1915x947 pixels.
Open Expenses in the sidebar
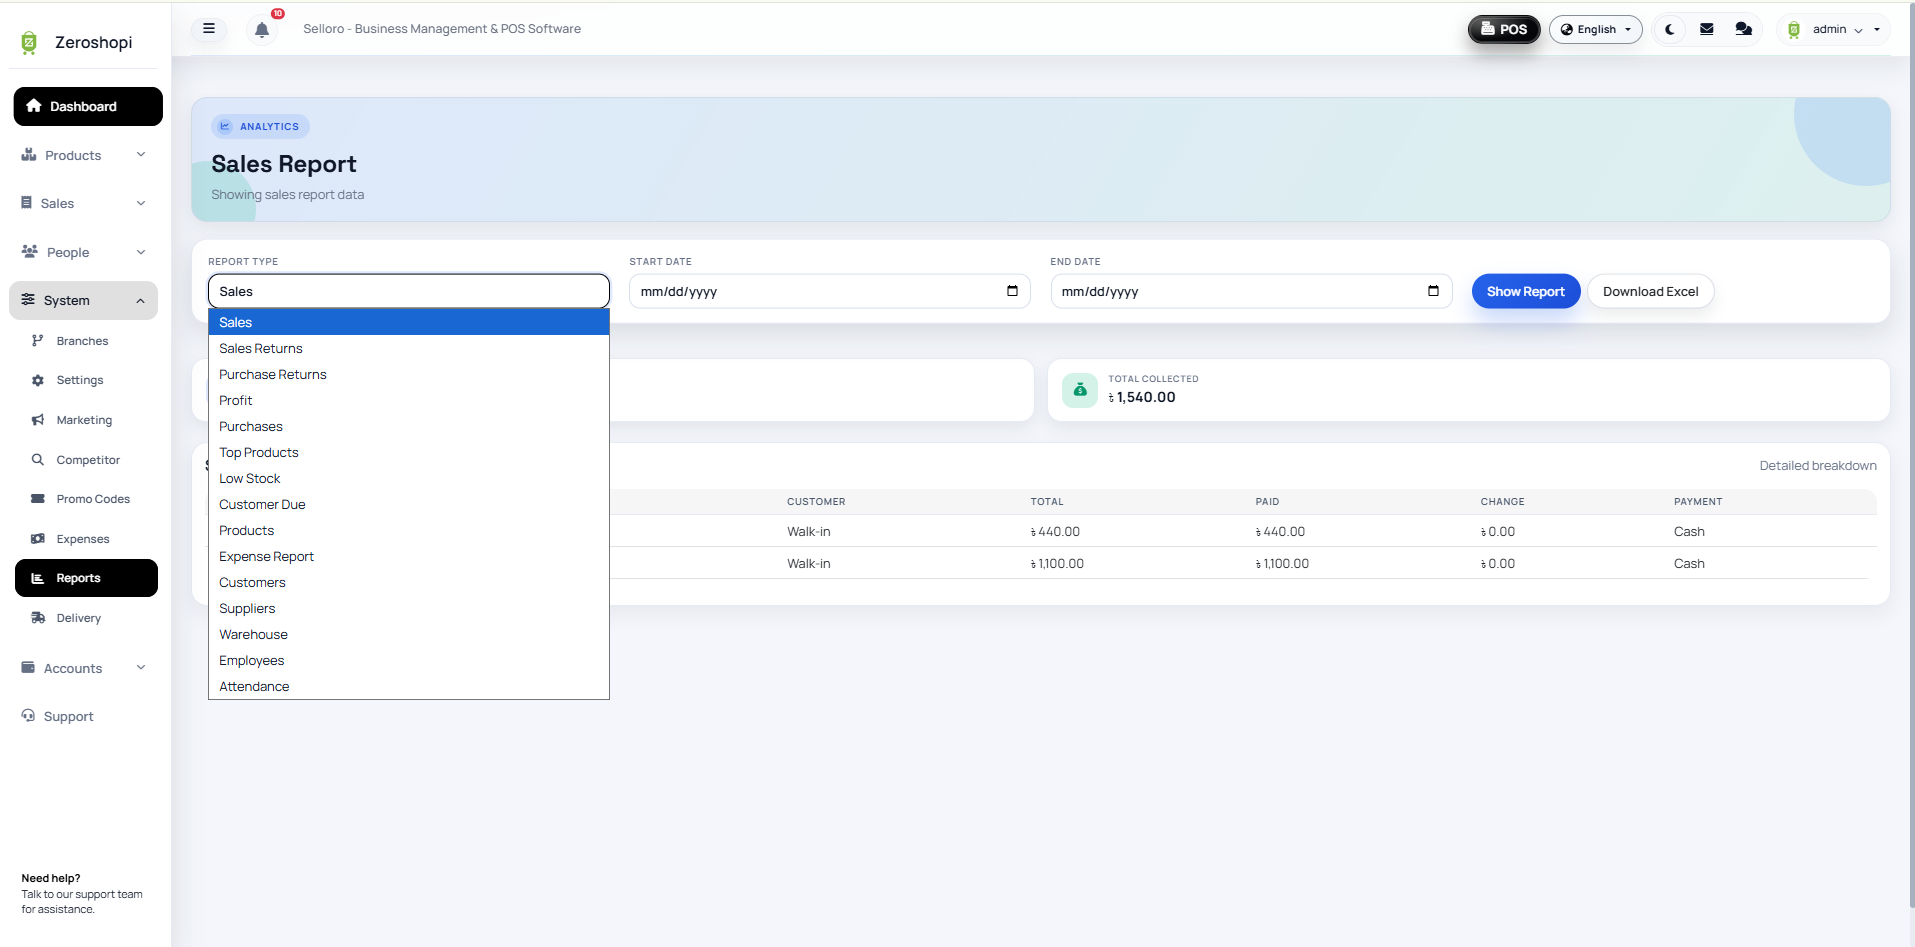click(x=86, y=539)
